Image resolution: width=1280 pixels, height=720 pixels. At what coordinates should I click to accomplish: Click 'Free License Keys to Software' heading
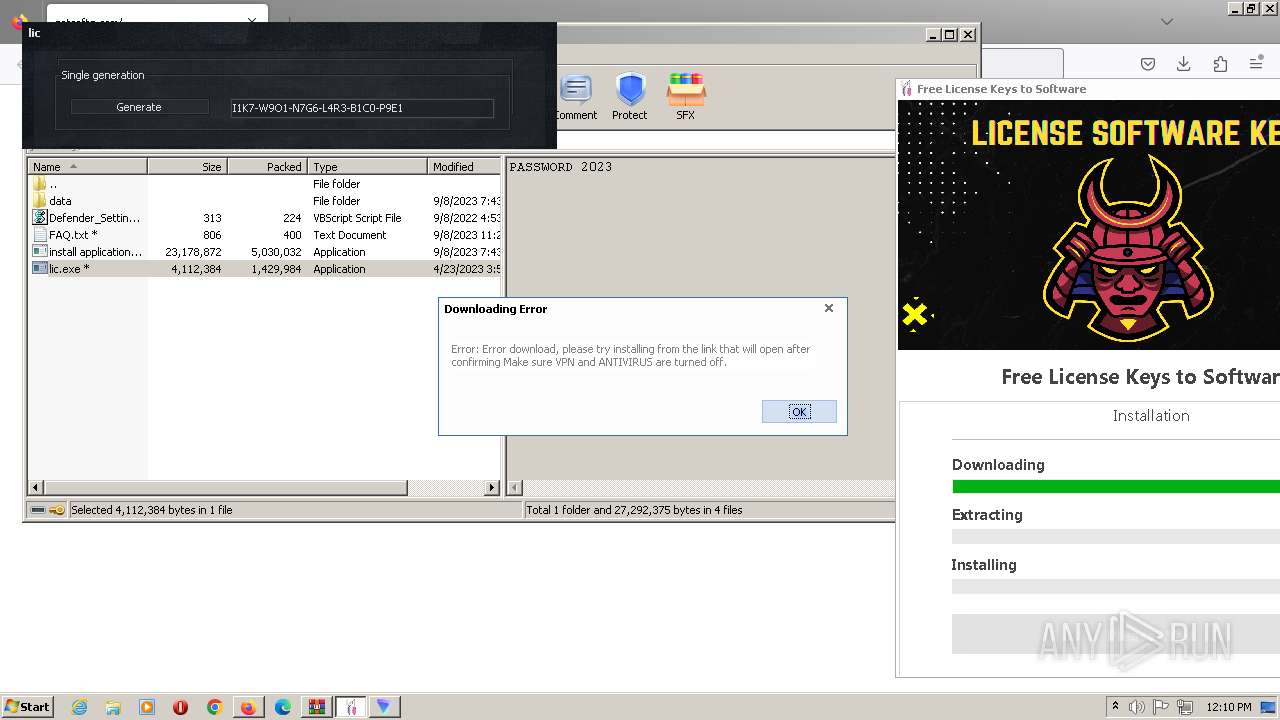[x=1140, y=377]
